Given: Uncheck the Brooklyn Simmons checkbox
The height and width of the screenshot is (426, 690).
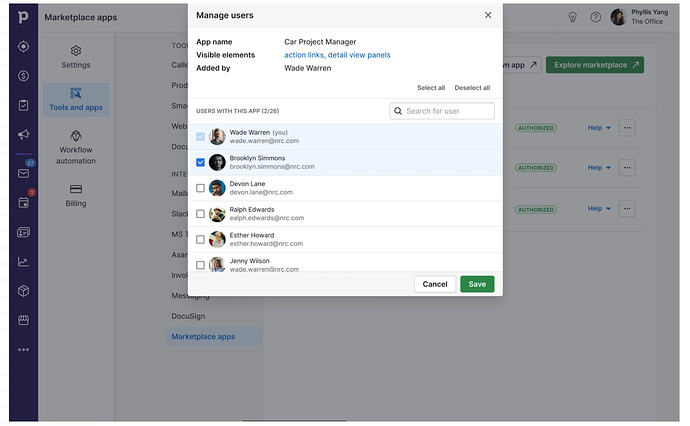Looking at the screenshot, I should (x=201, y=162).
